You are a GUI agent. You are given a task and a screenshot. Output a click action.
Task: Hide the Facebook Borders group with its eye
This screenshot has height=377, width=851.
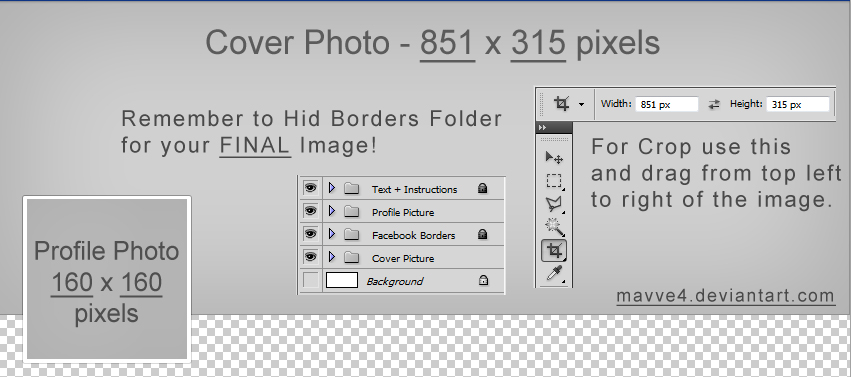coord(310,233)
